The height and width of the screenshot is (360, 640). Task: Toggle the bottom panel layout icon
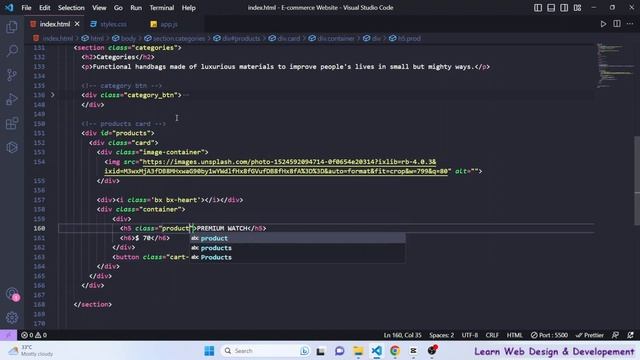click(551, 8)
